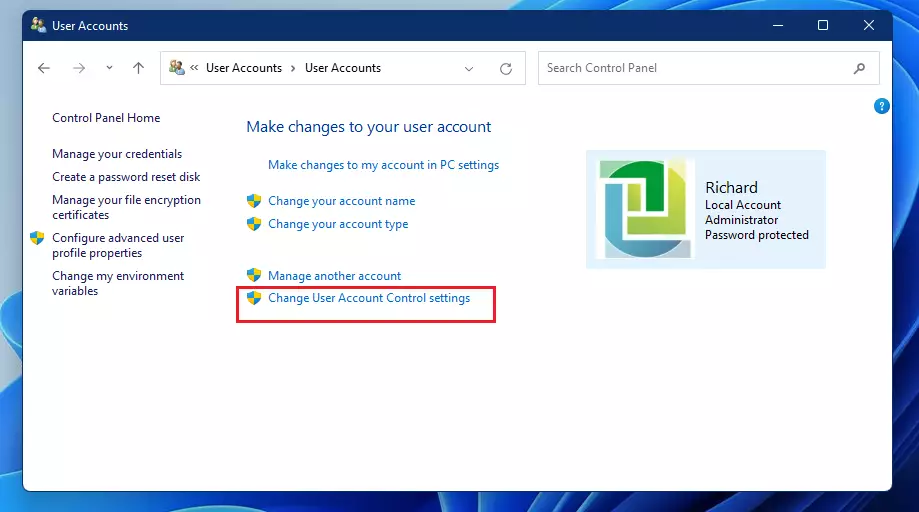Click shield icon beside Change your account name

pos(254,201)
